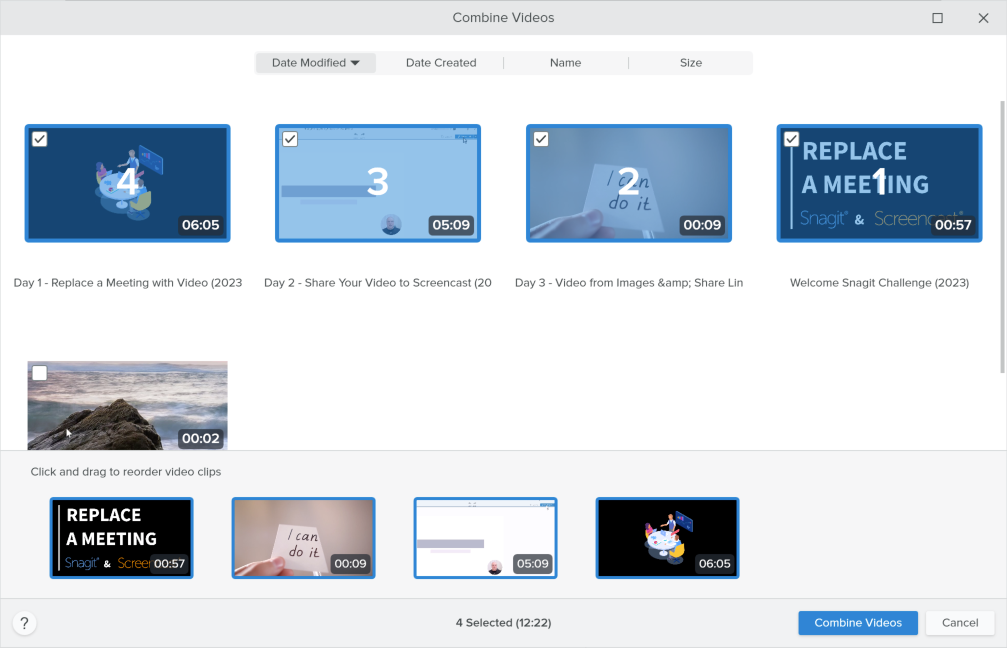Click the 'Day 3 - Video from Images' title

[x=629, y=283]
